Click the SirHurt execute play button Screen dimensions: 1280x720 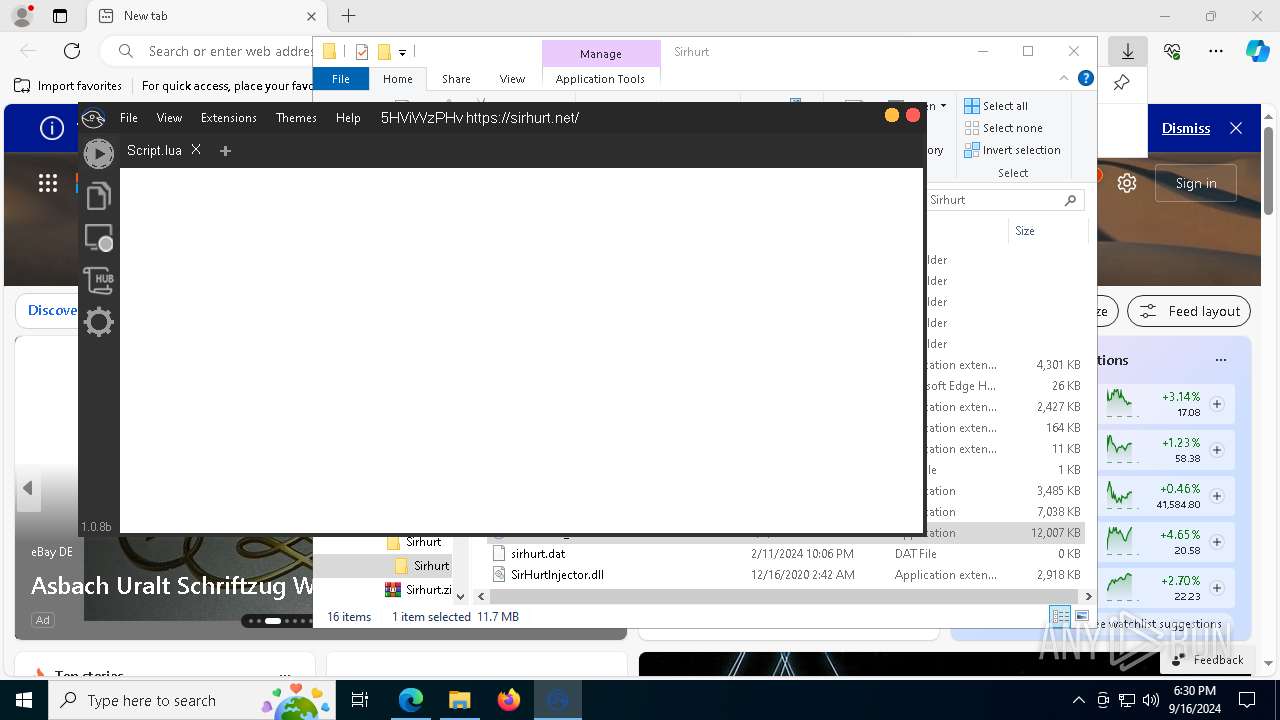(x=98, y=153)
